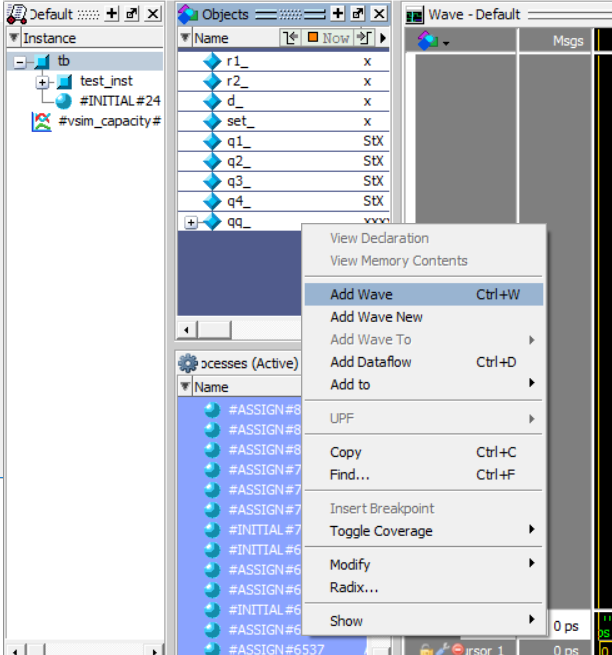The width and height of the screenshot is (612, 655).
Task: Click the set_ signal diamond icon
Action: pyautogui.click(x=212, y=122)
